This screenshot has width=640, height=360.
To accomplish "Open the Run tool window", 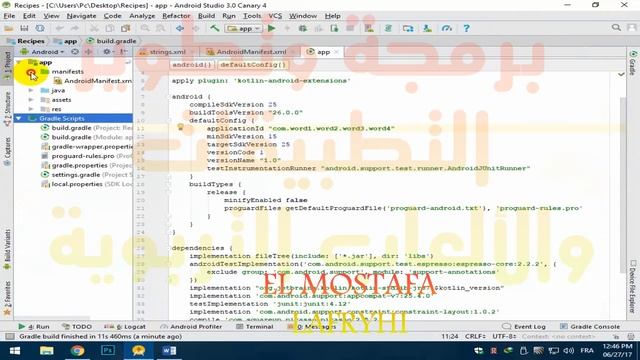I will [x=34, y=327].
